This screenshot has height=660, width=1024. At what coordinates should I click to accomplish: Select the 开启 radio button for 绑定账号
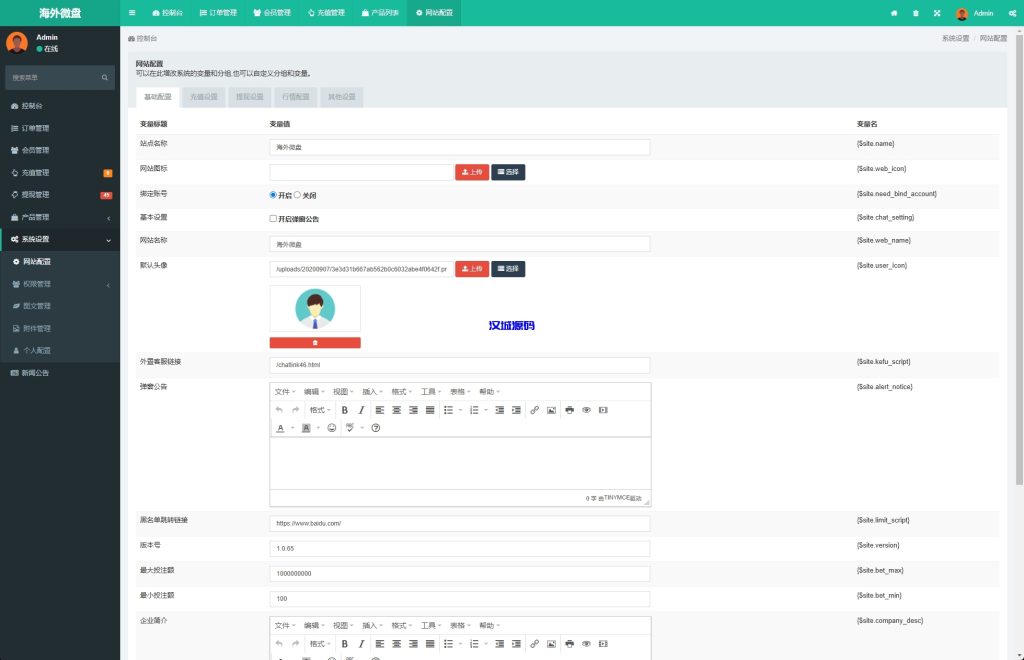coord(274,195)
